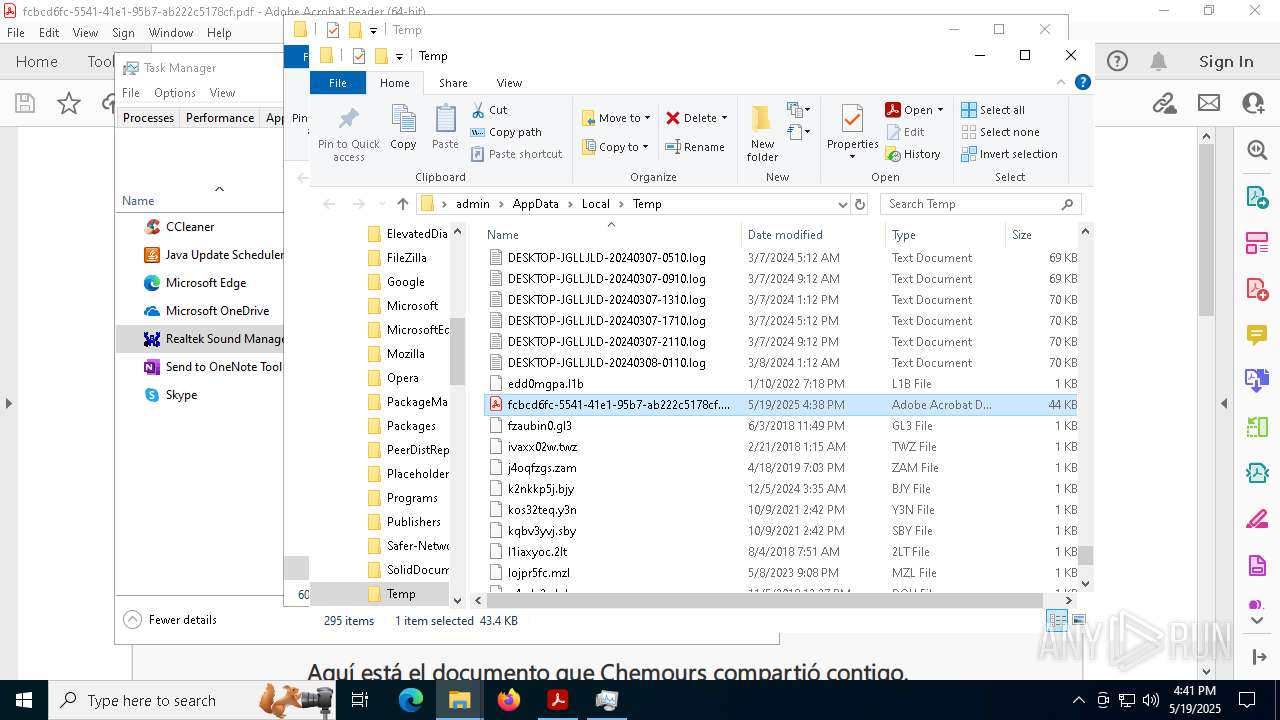This screenshot has width=1280, height=720.
Task: Switch to large icons view button
Action: pos(1077,621)
